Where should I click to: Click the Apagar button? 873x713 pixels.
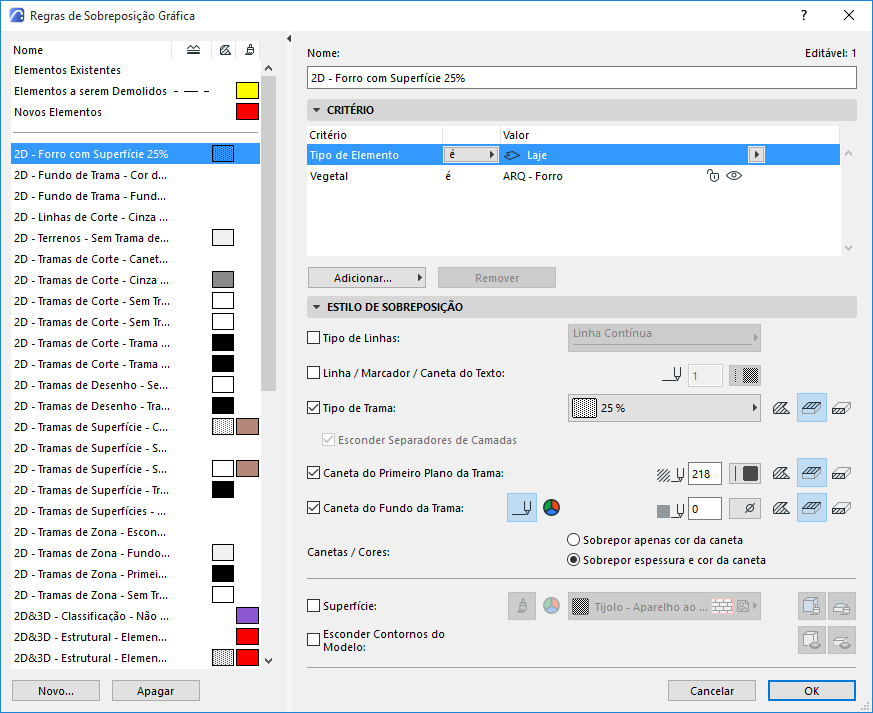click(156, 691)
